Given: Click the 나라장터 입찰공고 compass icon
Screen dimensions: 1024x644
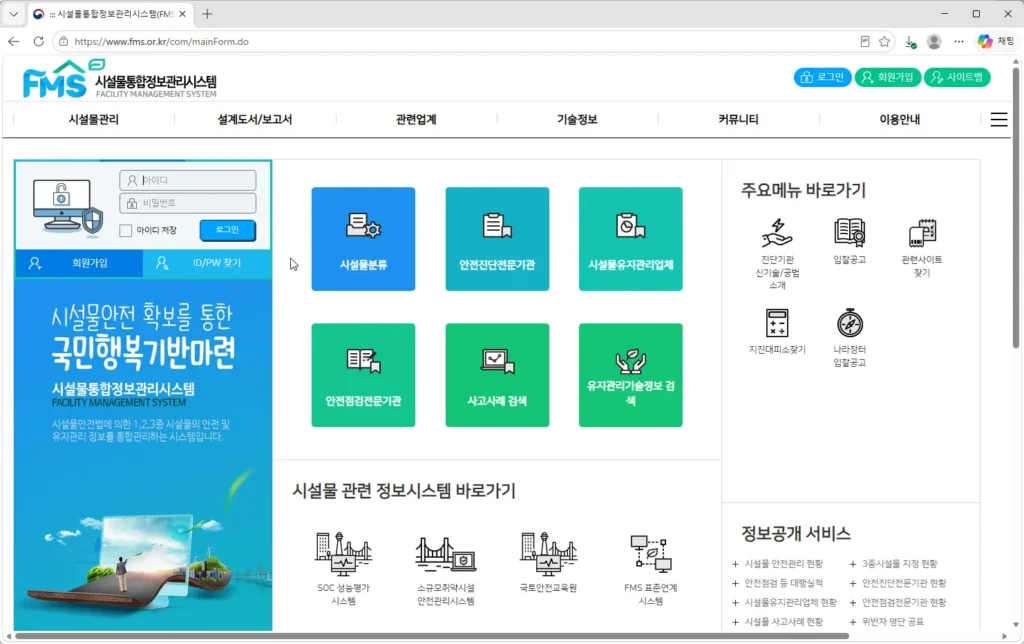Looking at the screenshot, I should 850,323.
